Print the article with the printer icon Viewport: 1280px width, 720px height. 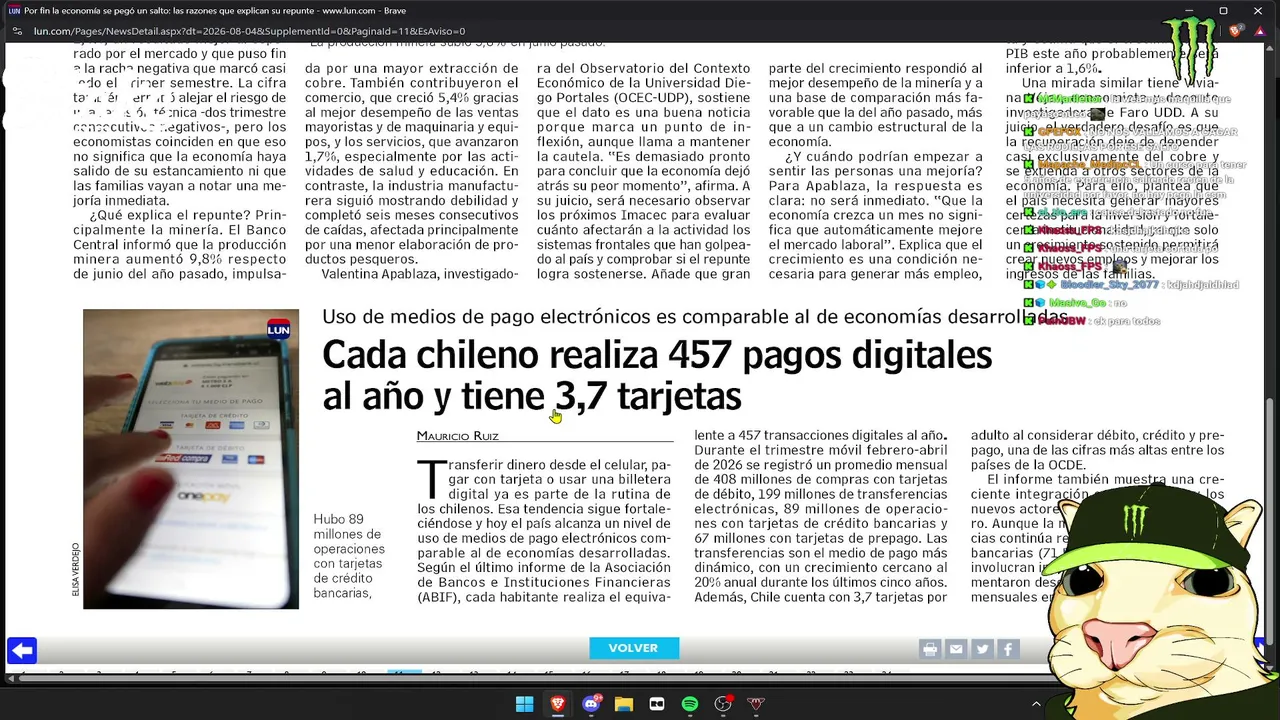click(x=930, y=649)
